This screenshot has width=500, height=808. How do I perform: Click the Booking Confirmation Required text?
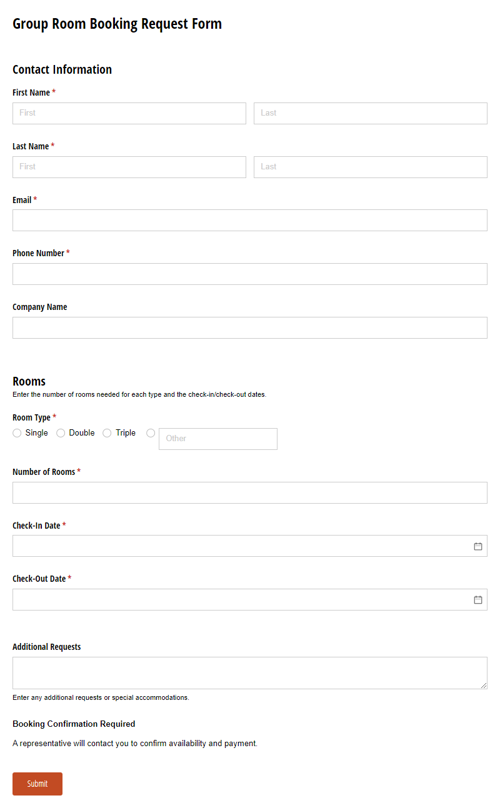pyautogui.click(x=74, y=723)
